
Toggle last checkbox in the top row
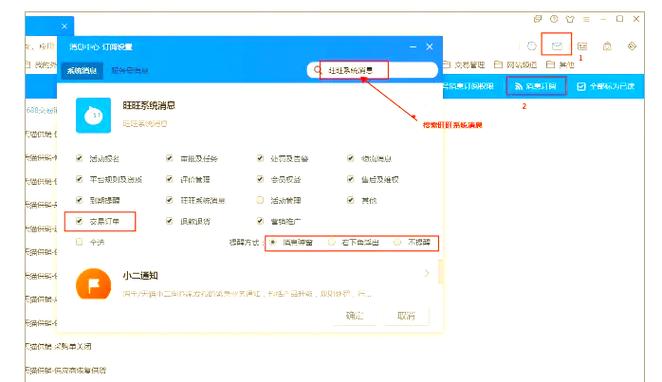tap(350, 158)
